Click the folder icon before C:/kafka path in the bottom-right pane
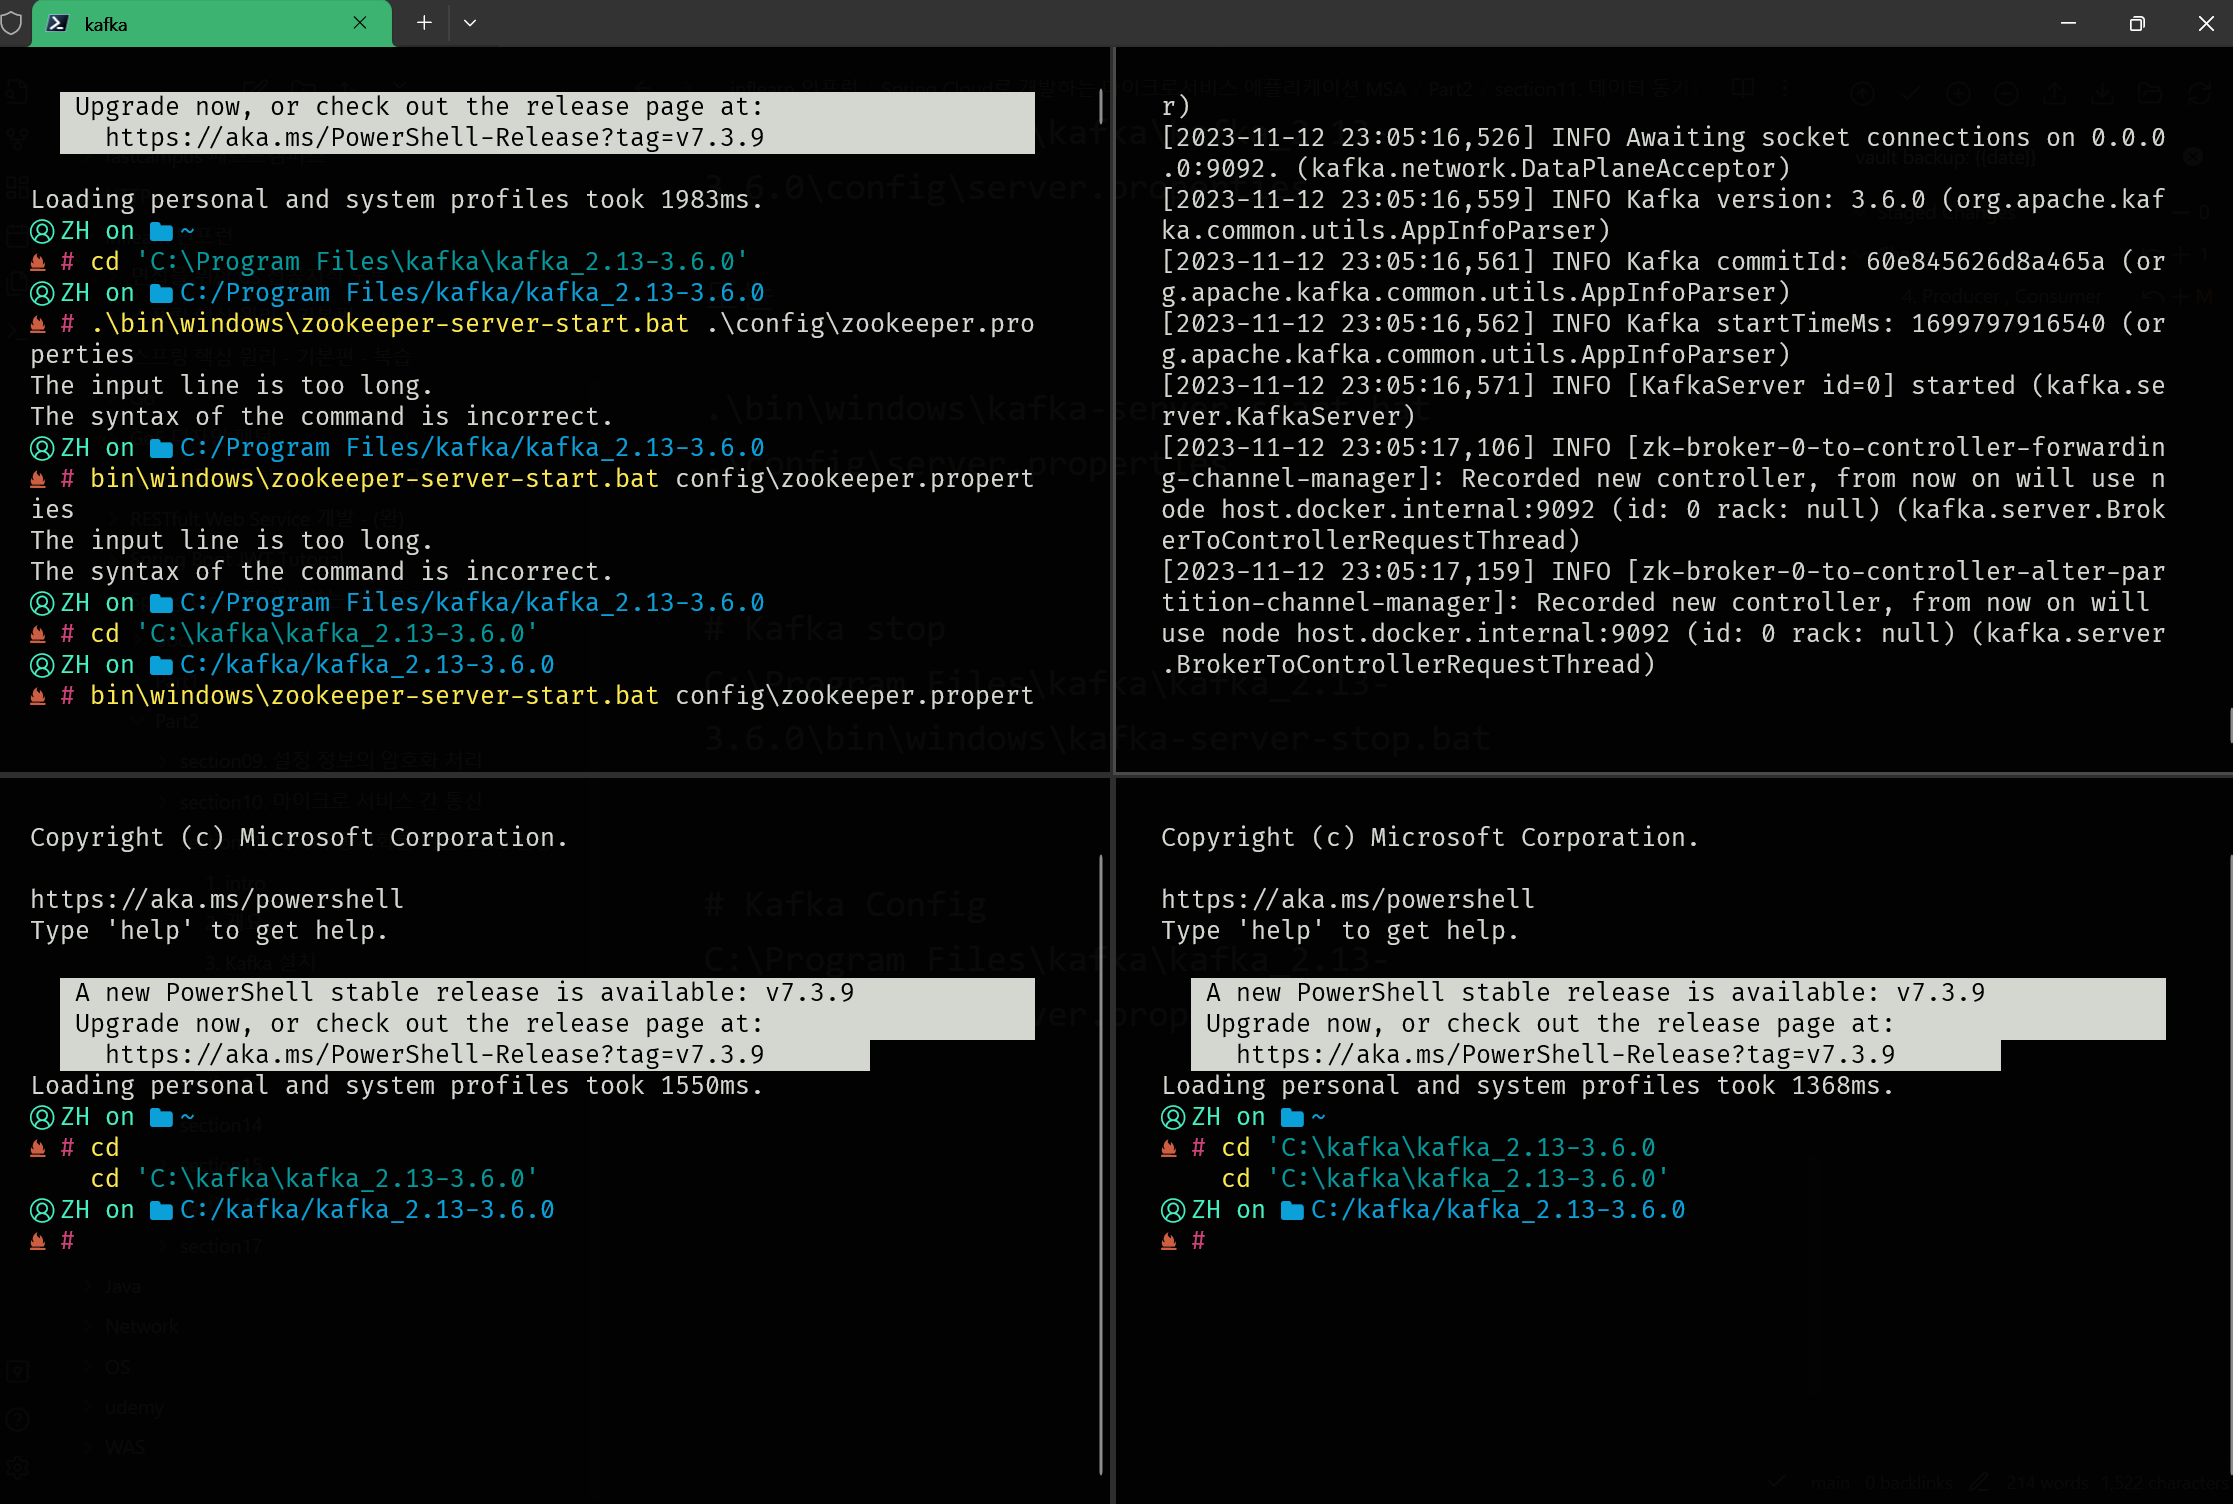 [1292, 1211]
